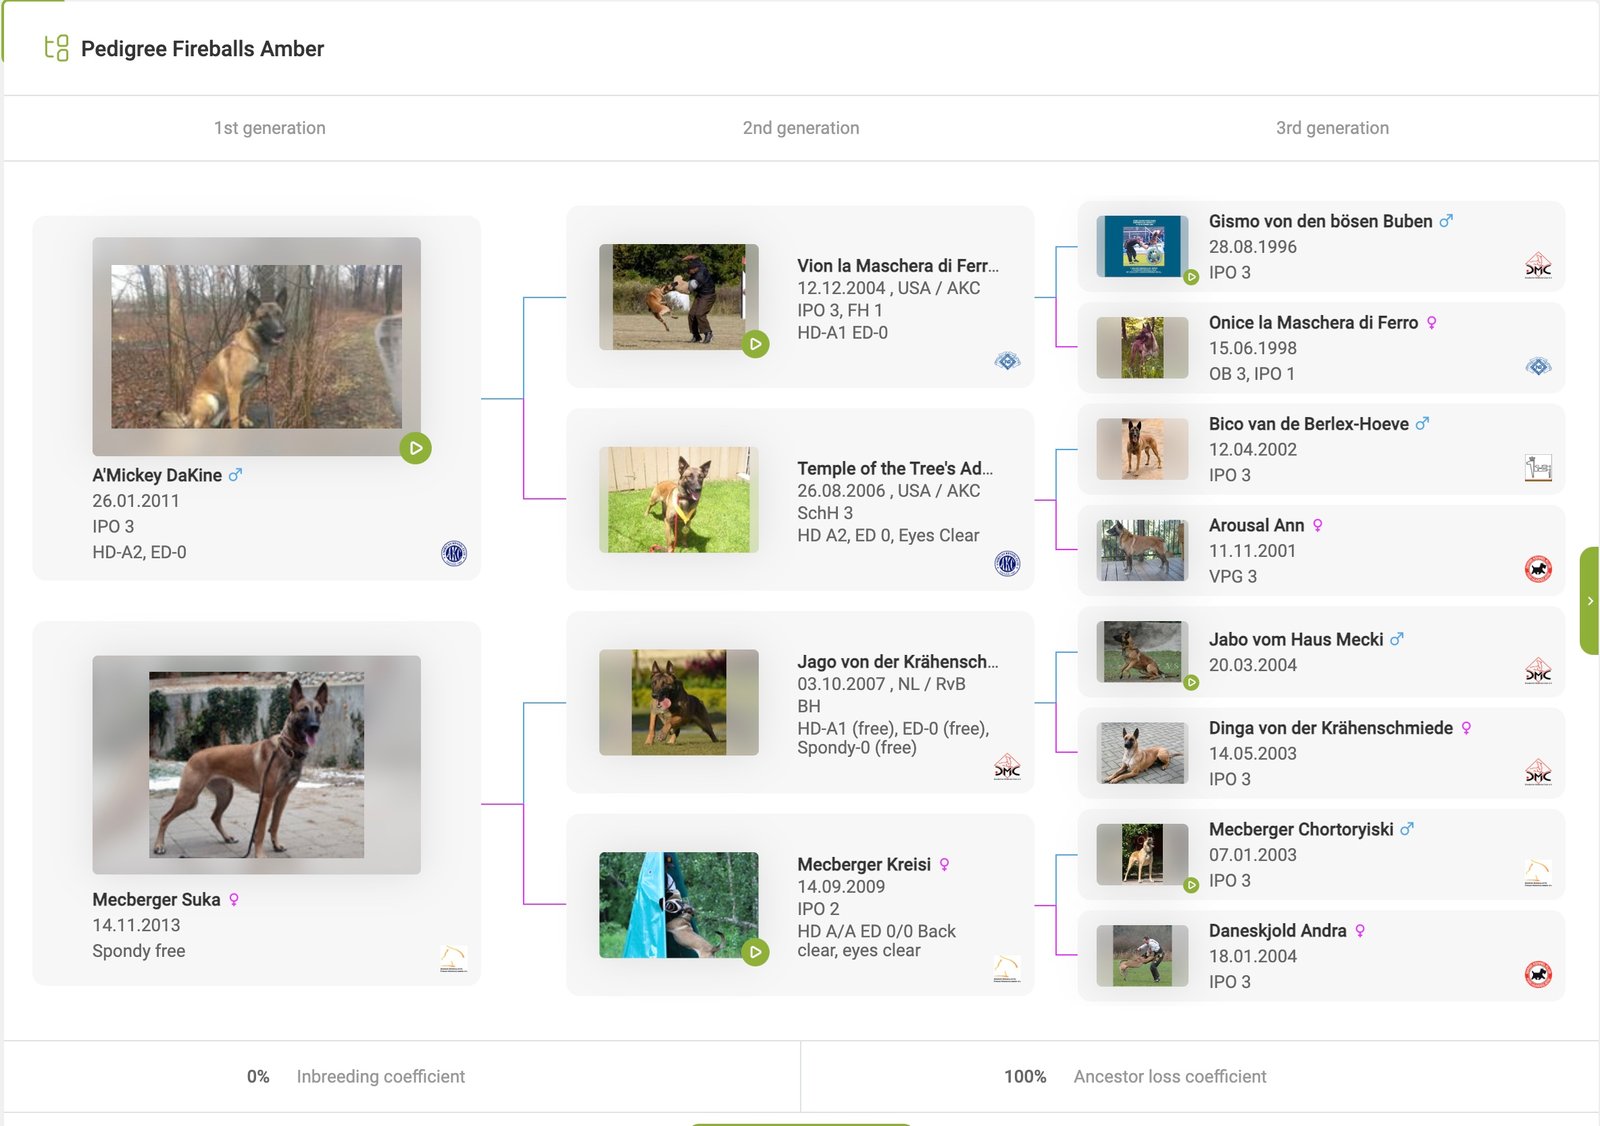Select the 3rd generation column header
This screenshot has width=1600, height=1126.
(x=1332, y=128)
